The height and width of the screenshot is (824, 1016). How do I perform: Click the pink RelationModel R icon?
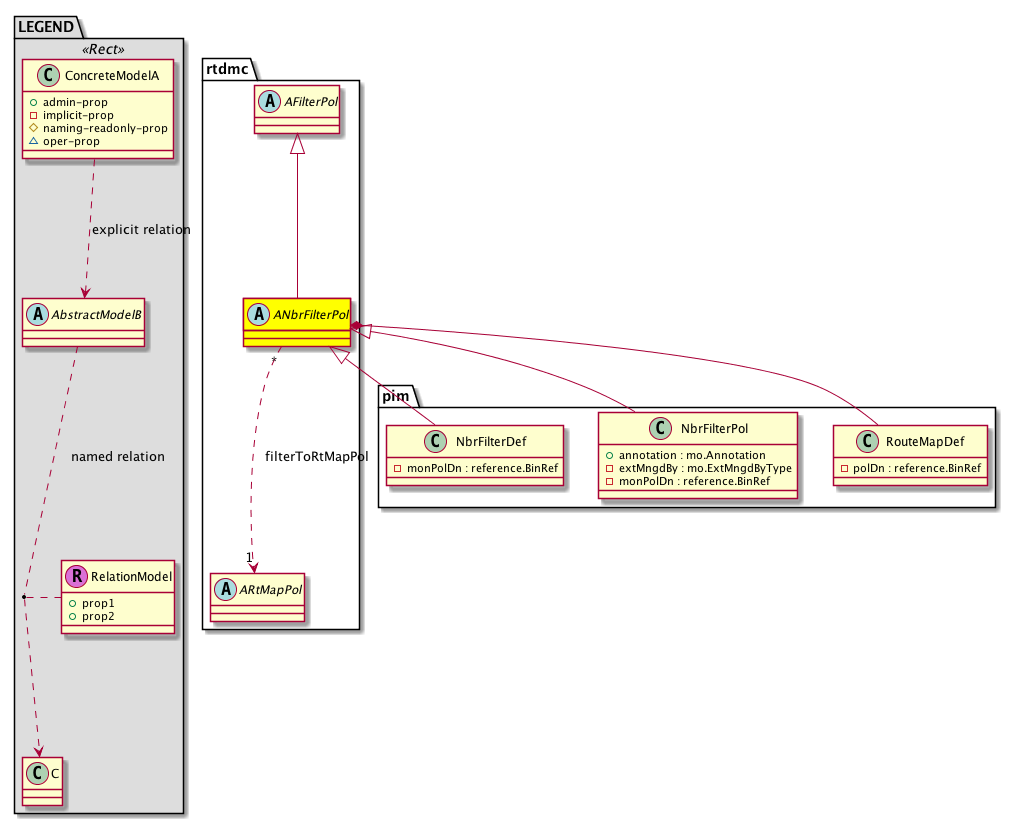point(75,576)
